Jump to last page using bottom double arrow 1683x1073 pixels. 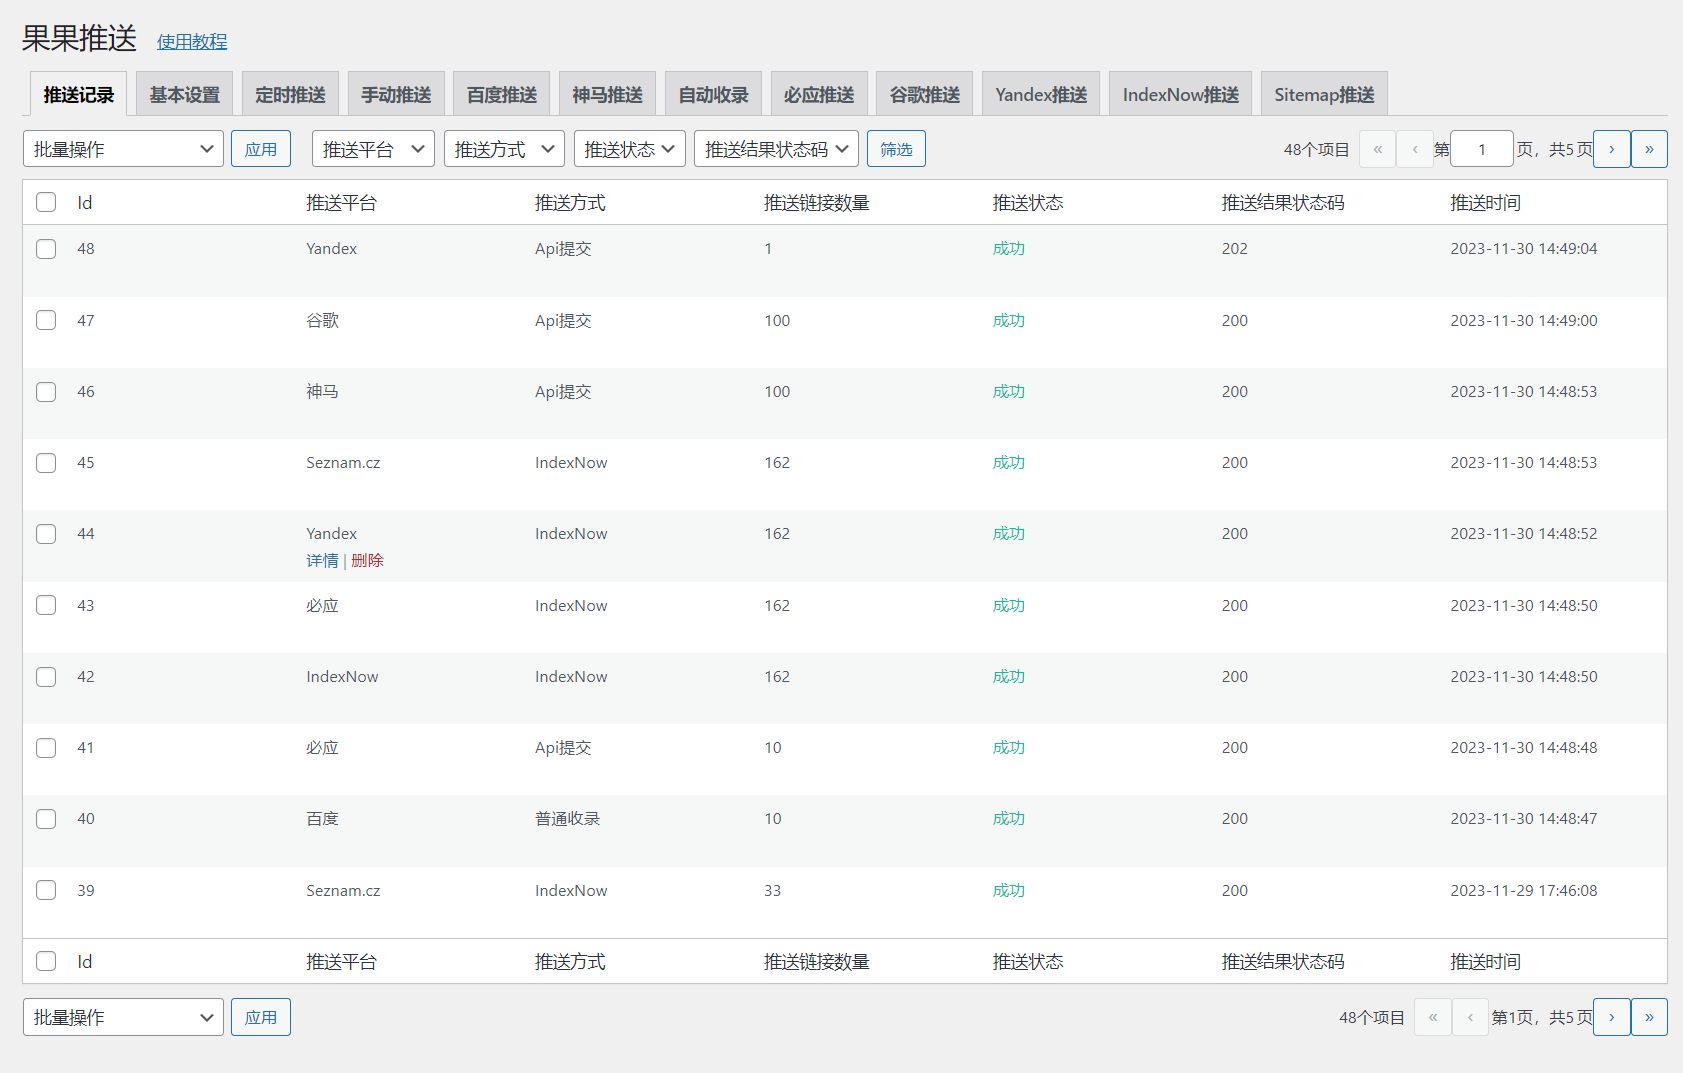click(x=1649, y=1017)
